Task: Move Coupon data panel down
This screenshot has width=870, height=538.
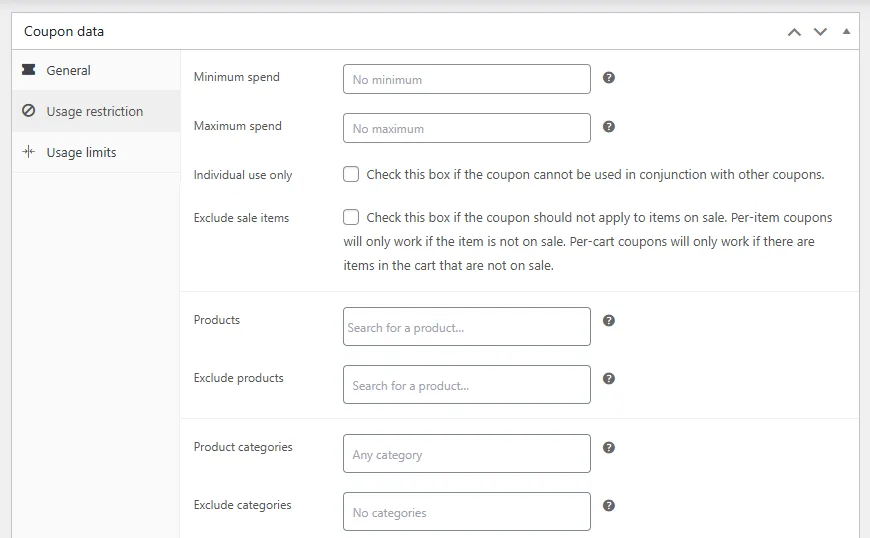Action: (x=820, y=32)
